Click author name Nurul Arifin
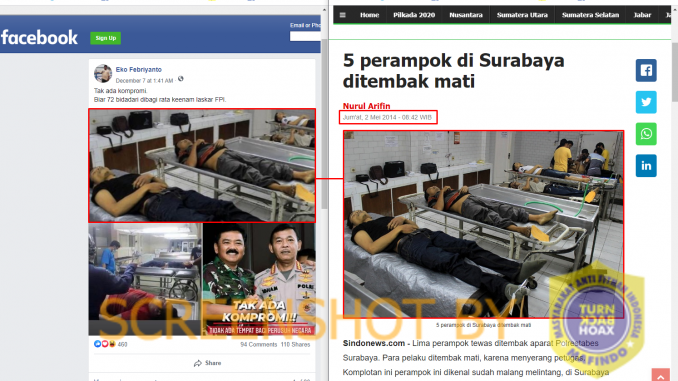The image size is (678, 381). [366, 106]
